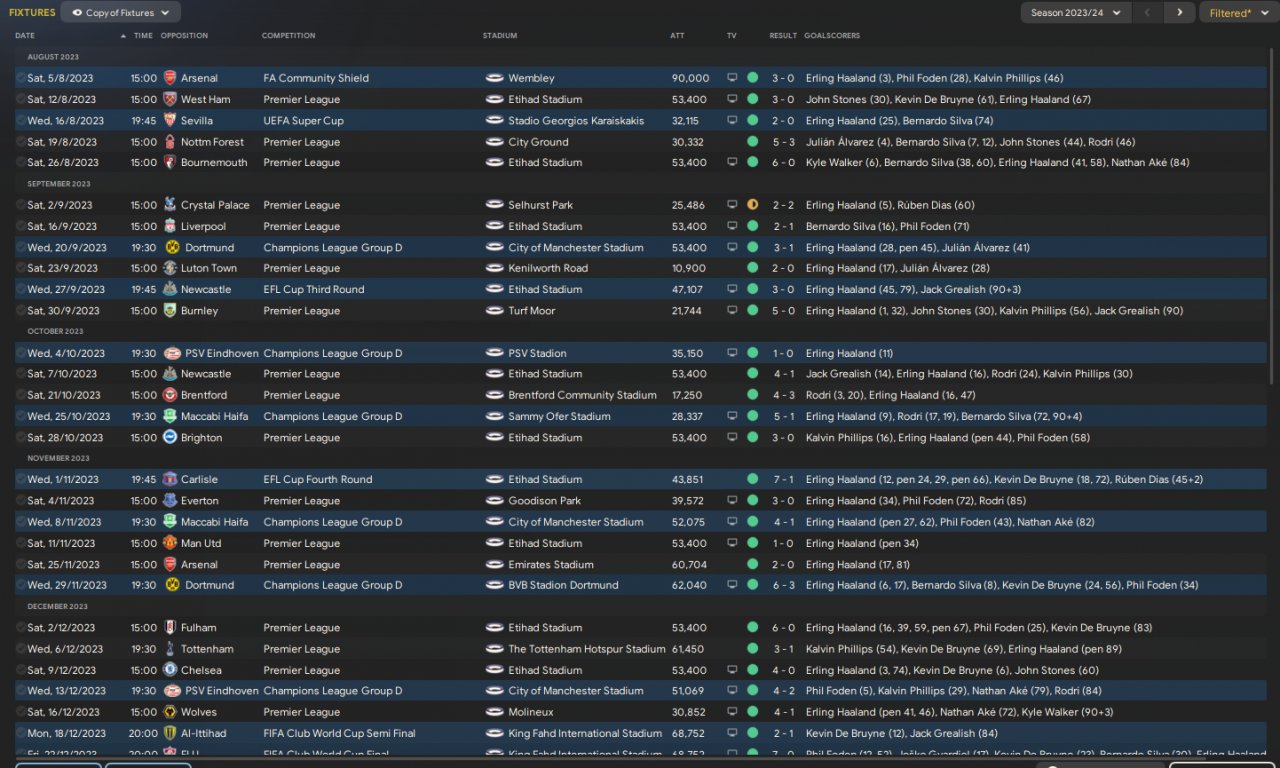Click the Wembley stadium icon
The height and width of the screenshot is (768, 1280).
[494, 78]
